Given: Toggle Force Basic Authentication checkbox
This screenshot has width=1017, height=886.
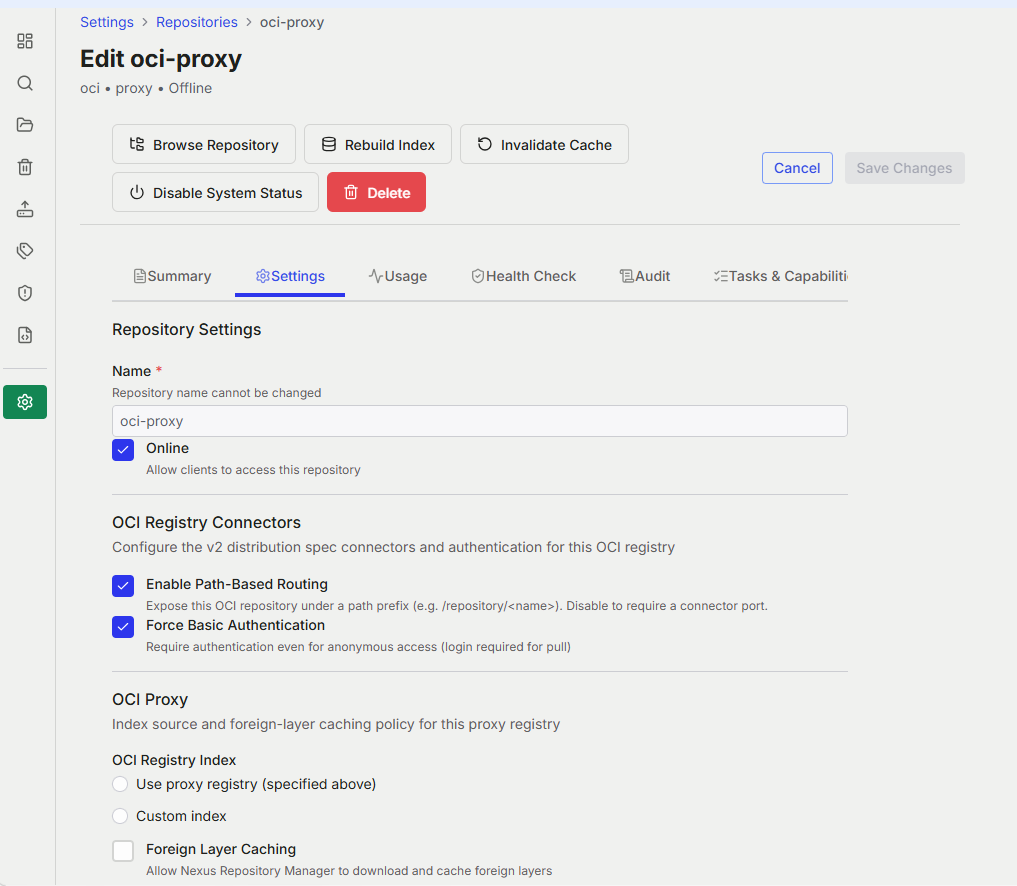Looking at the screenshot, I should [123, 627].
